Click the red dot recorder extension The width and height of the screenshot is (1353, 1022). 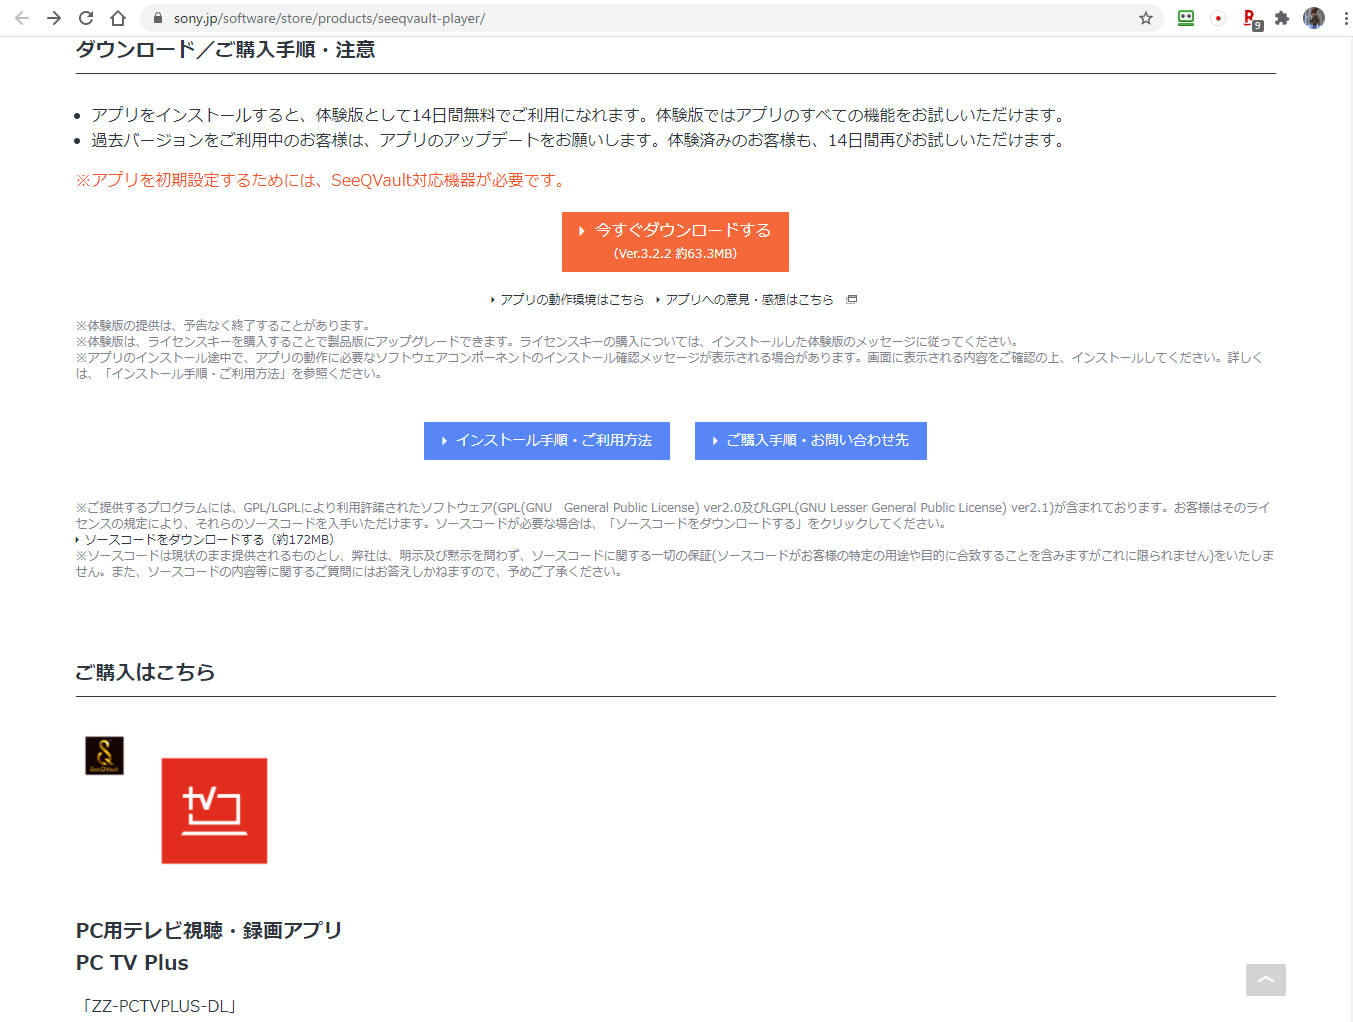click(x=1218, y=18)
